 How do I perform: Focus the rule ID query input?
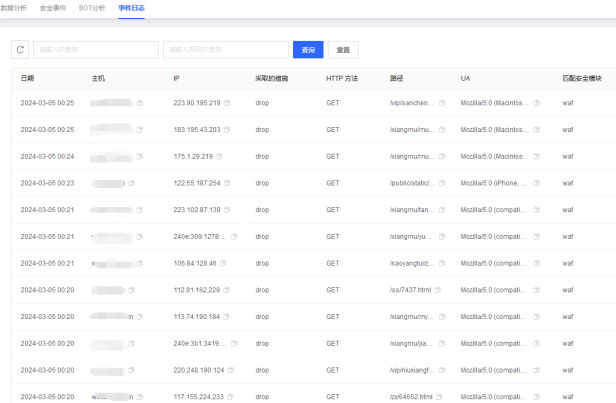pyautogui.click(x=226, y=50)
